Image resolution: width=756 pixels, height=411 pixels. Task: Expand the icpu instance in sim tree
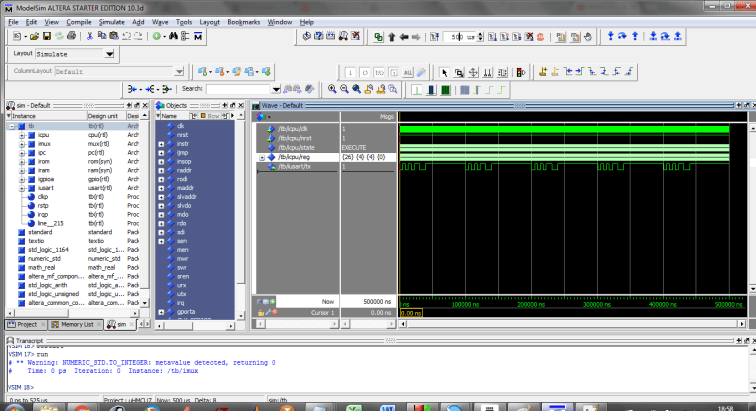pyautogui.click(x=22, y=134)
